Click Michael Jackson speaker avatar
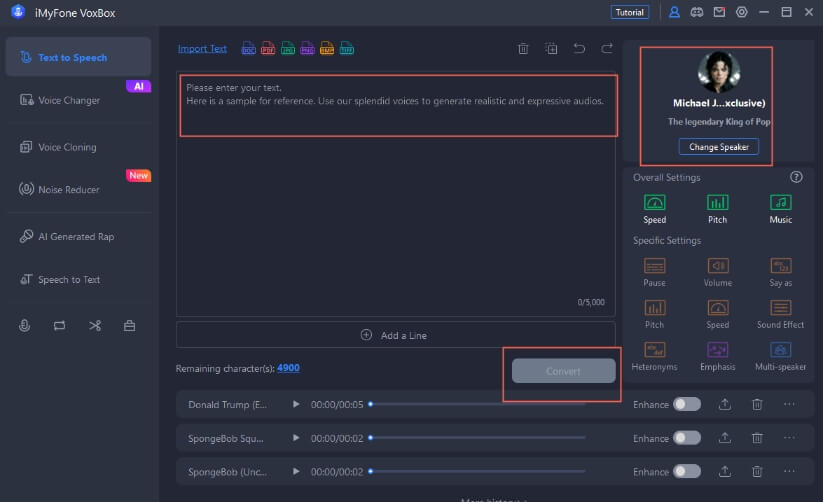This screenshot has height=502, width=823. click(x=719, y=72)
